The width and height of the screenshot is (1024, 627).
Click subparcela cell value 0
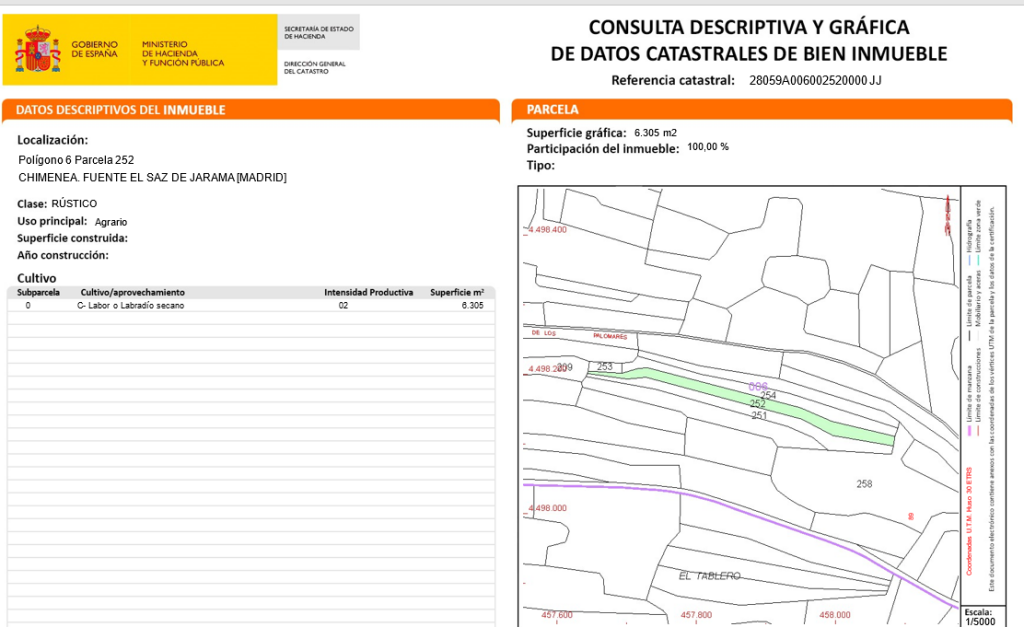coord(28,306)
